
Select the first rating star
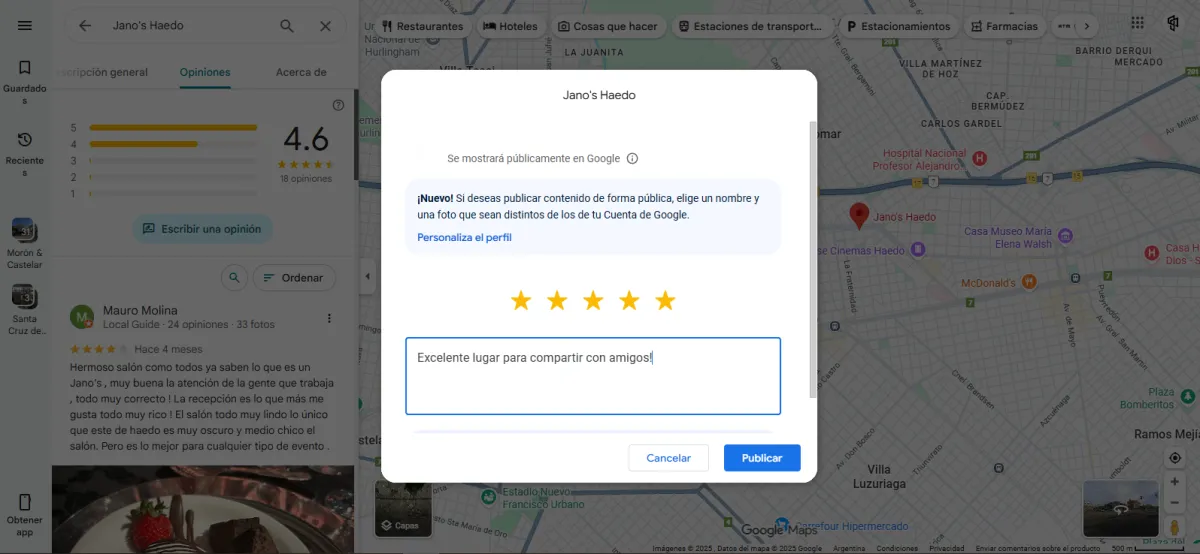click(521, 301)
